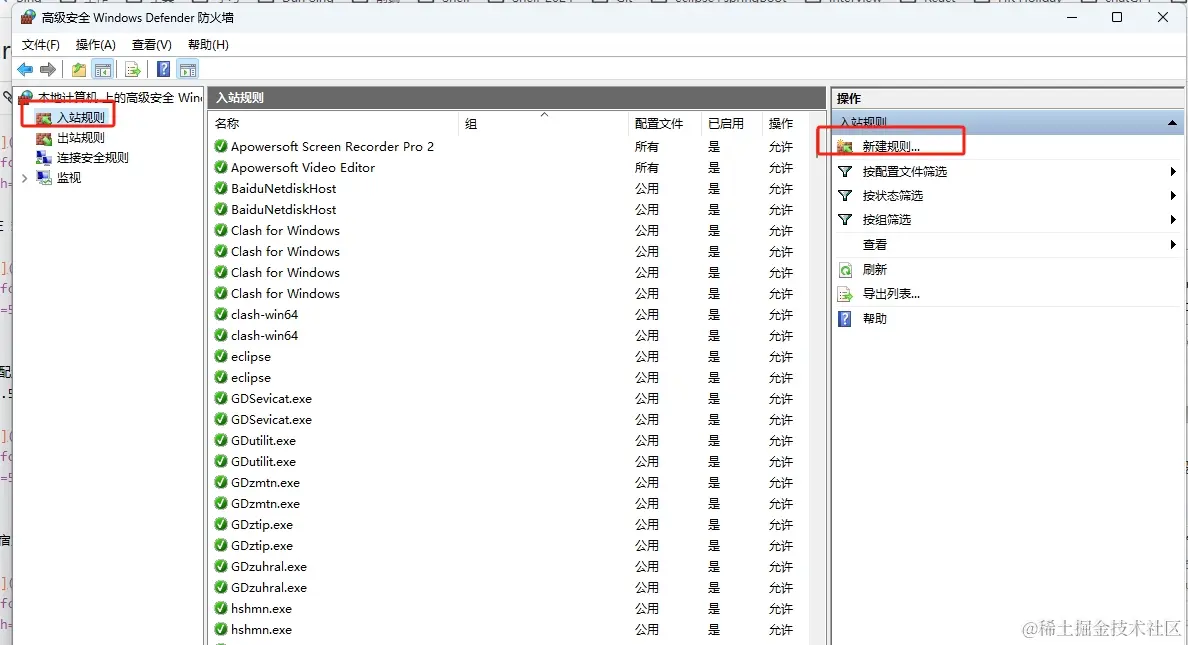
Task: Expand the 监视 tree node arrow
Action: [x=25, y=178]
